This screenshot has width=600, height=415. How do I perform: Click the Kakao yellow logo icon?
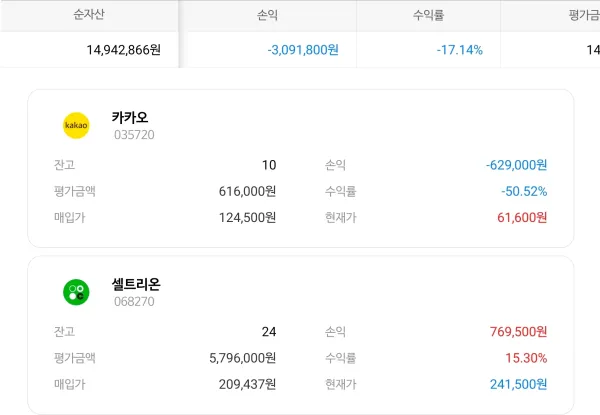pos(76,125)
